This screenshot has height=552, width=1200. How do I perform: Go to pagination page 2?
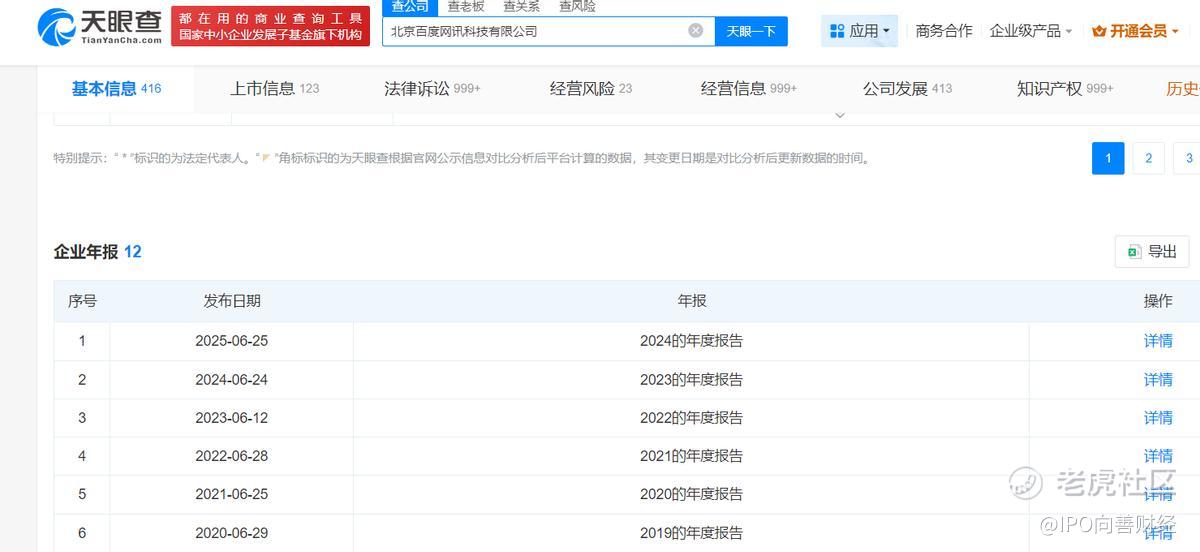point(1149,158)
